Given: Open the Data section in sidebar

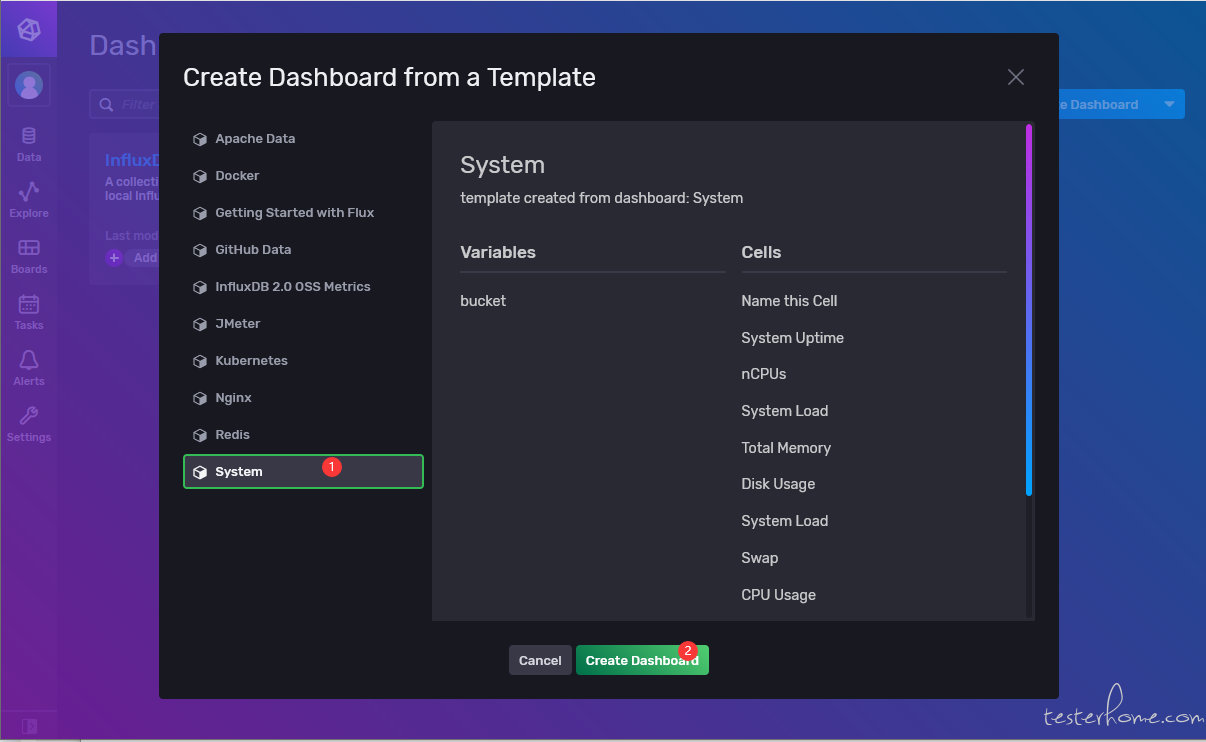Looking at the screenshot, I should (x=29, y=144).
